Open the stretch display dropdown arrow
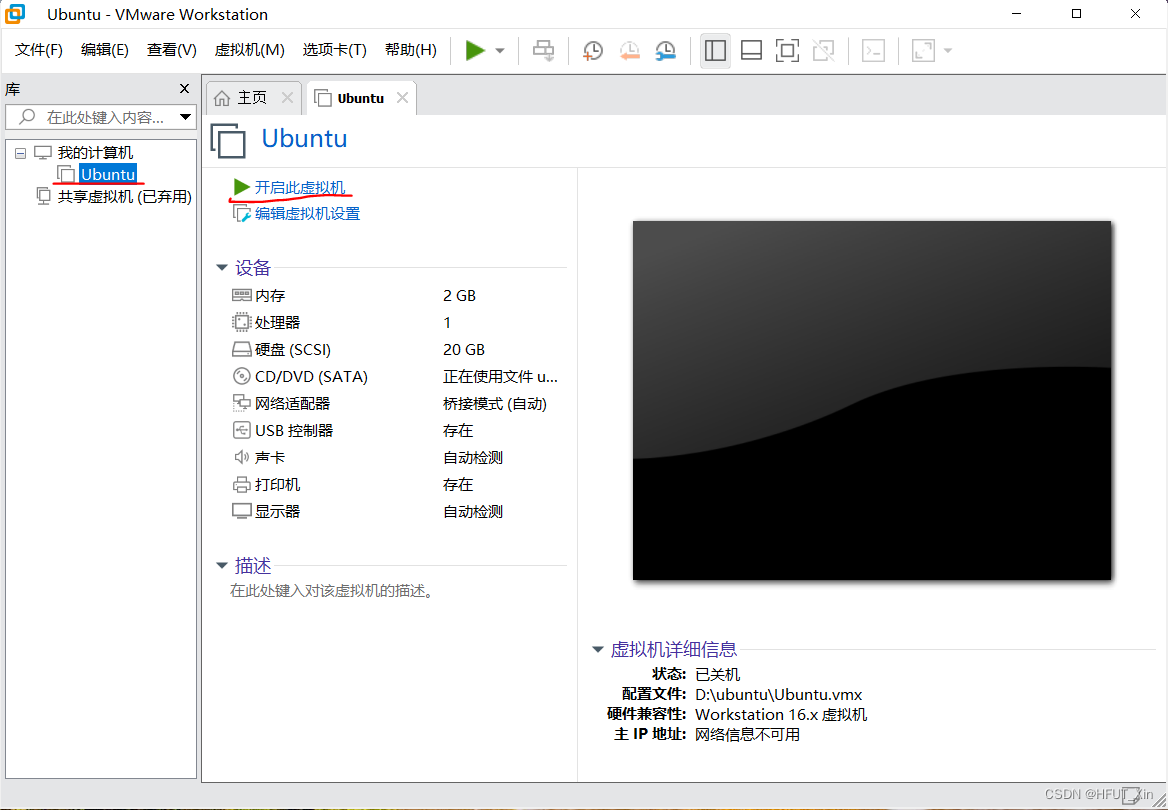This screenshot has height=810, width=1168. 948,51
